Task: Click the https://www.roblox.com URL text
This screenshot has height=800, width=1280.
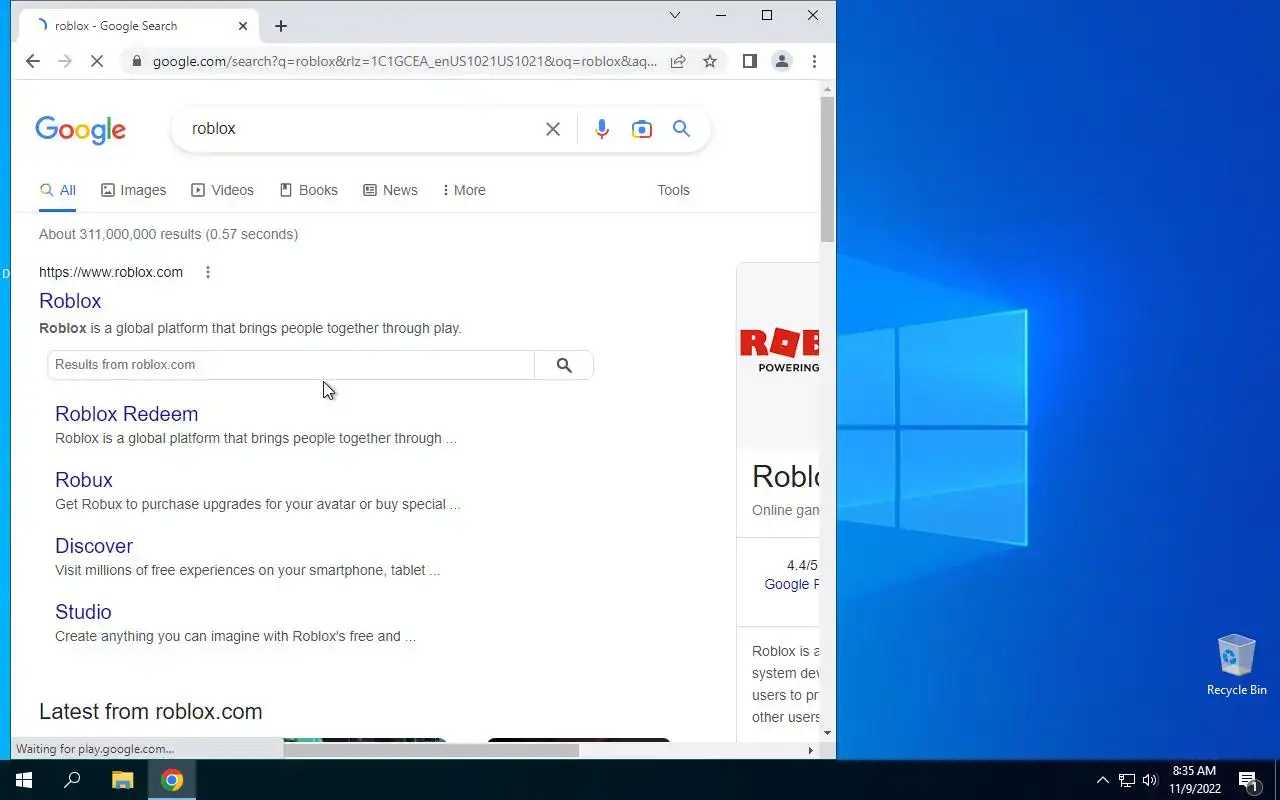Action: tap(111, 272)
